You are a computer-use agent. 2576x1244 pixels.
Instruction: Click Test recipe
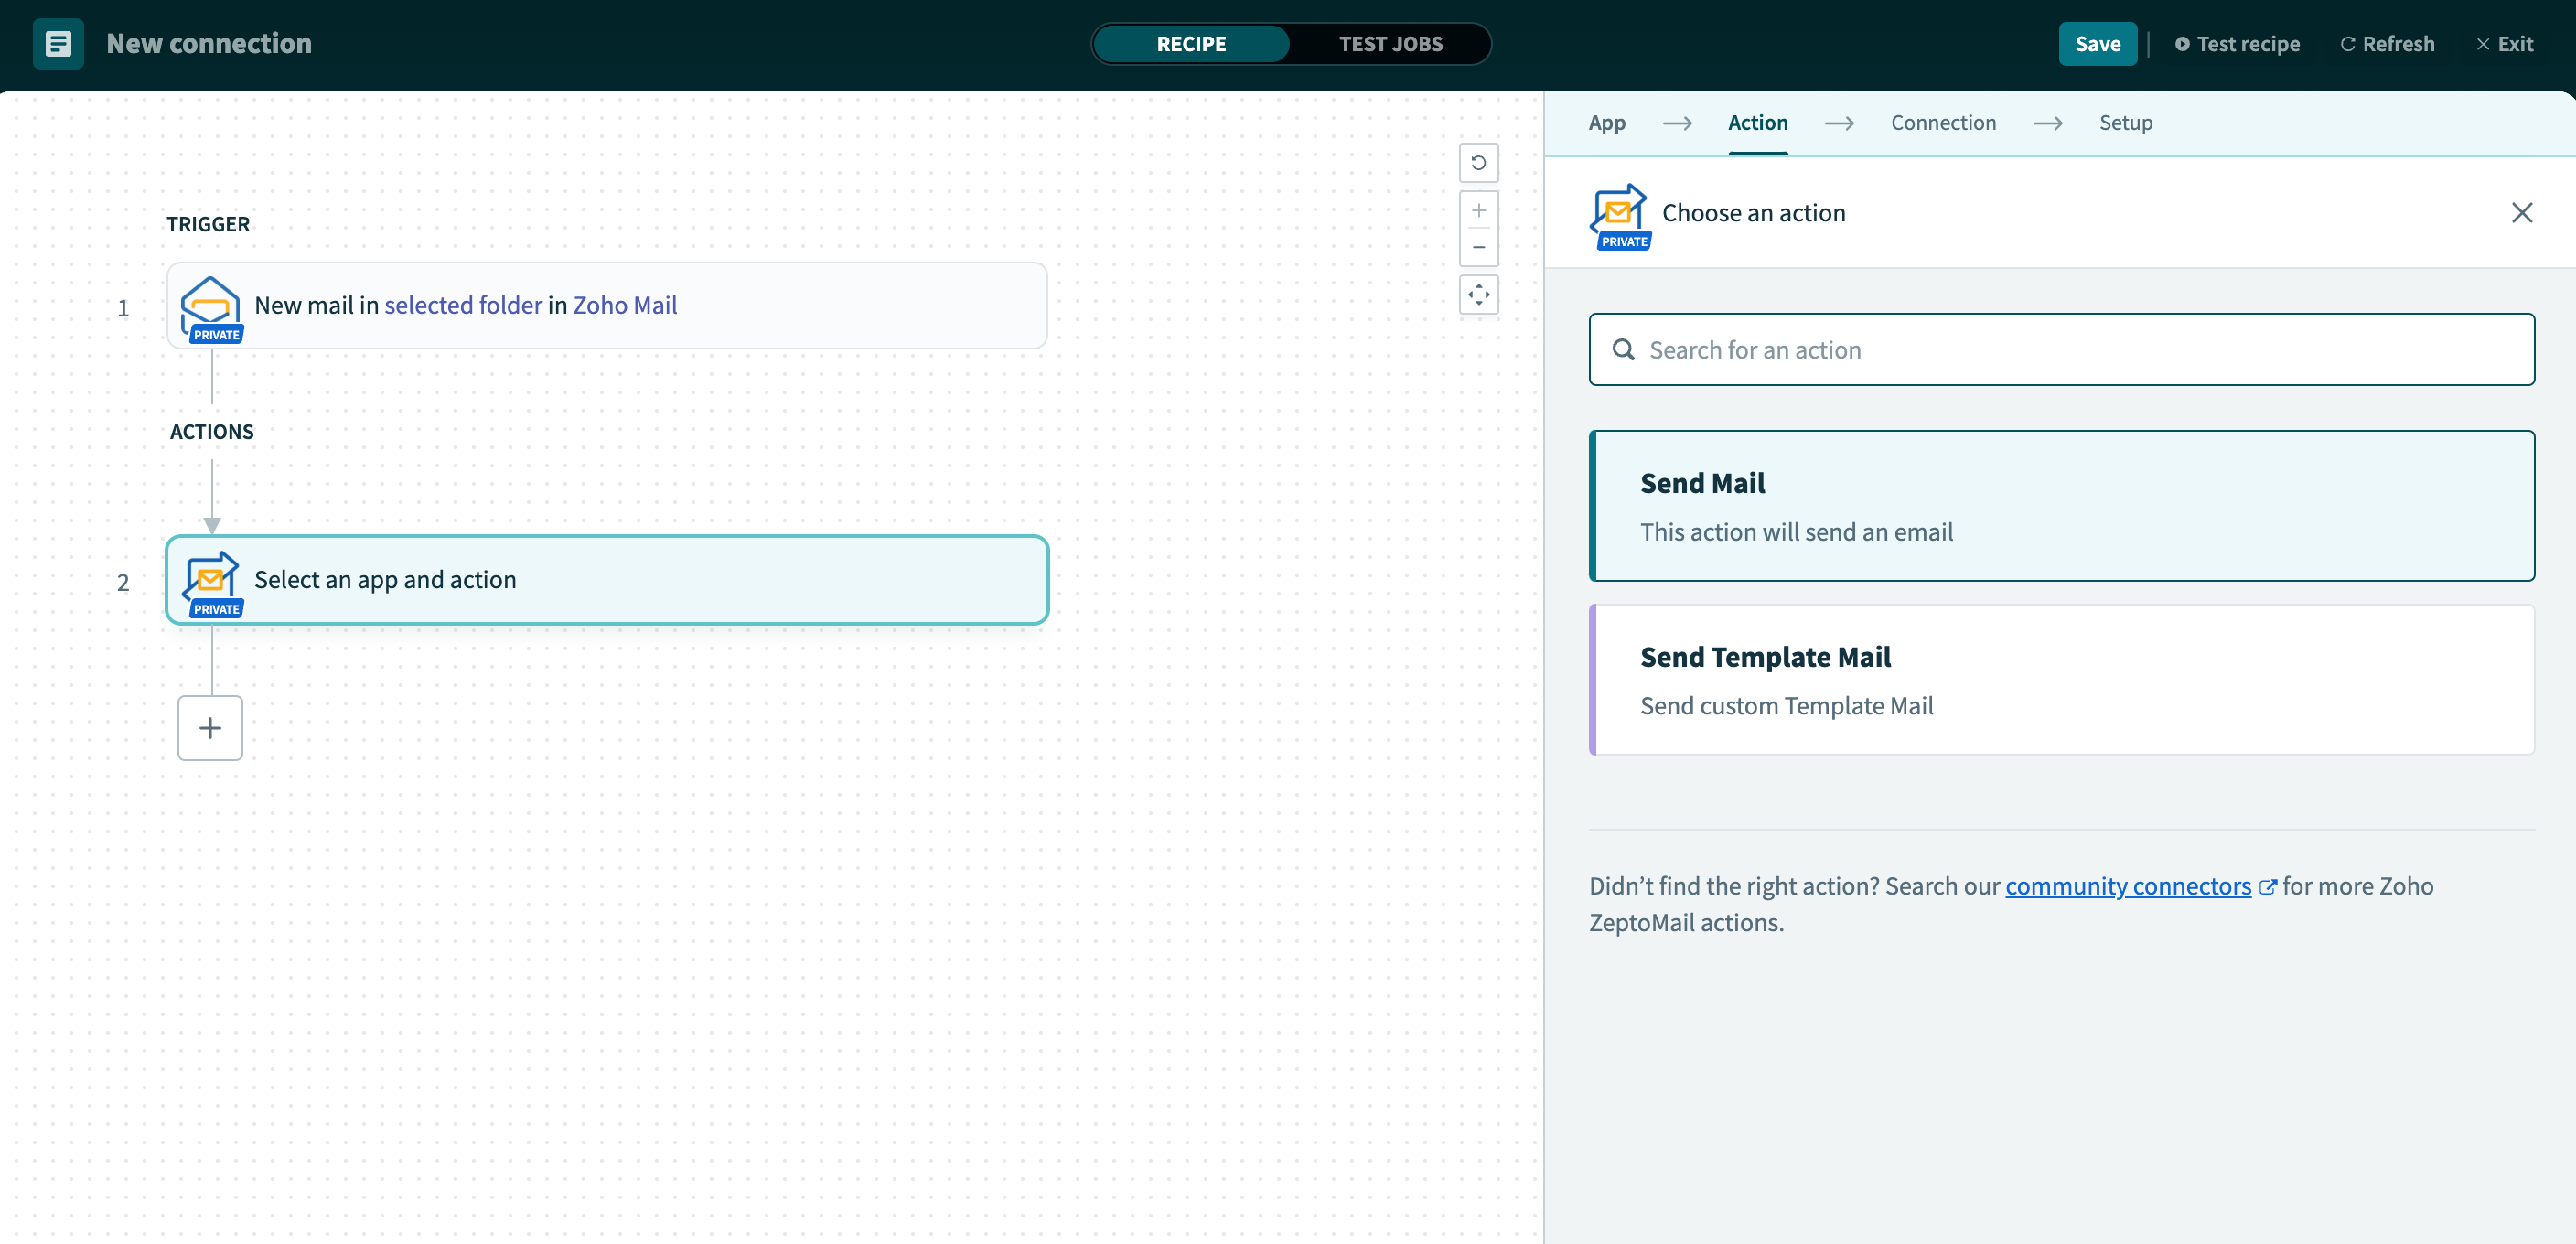coord(2237,44)
